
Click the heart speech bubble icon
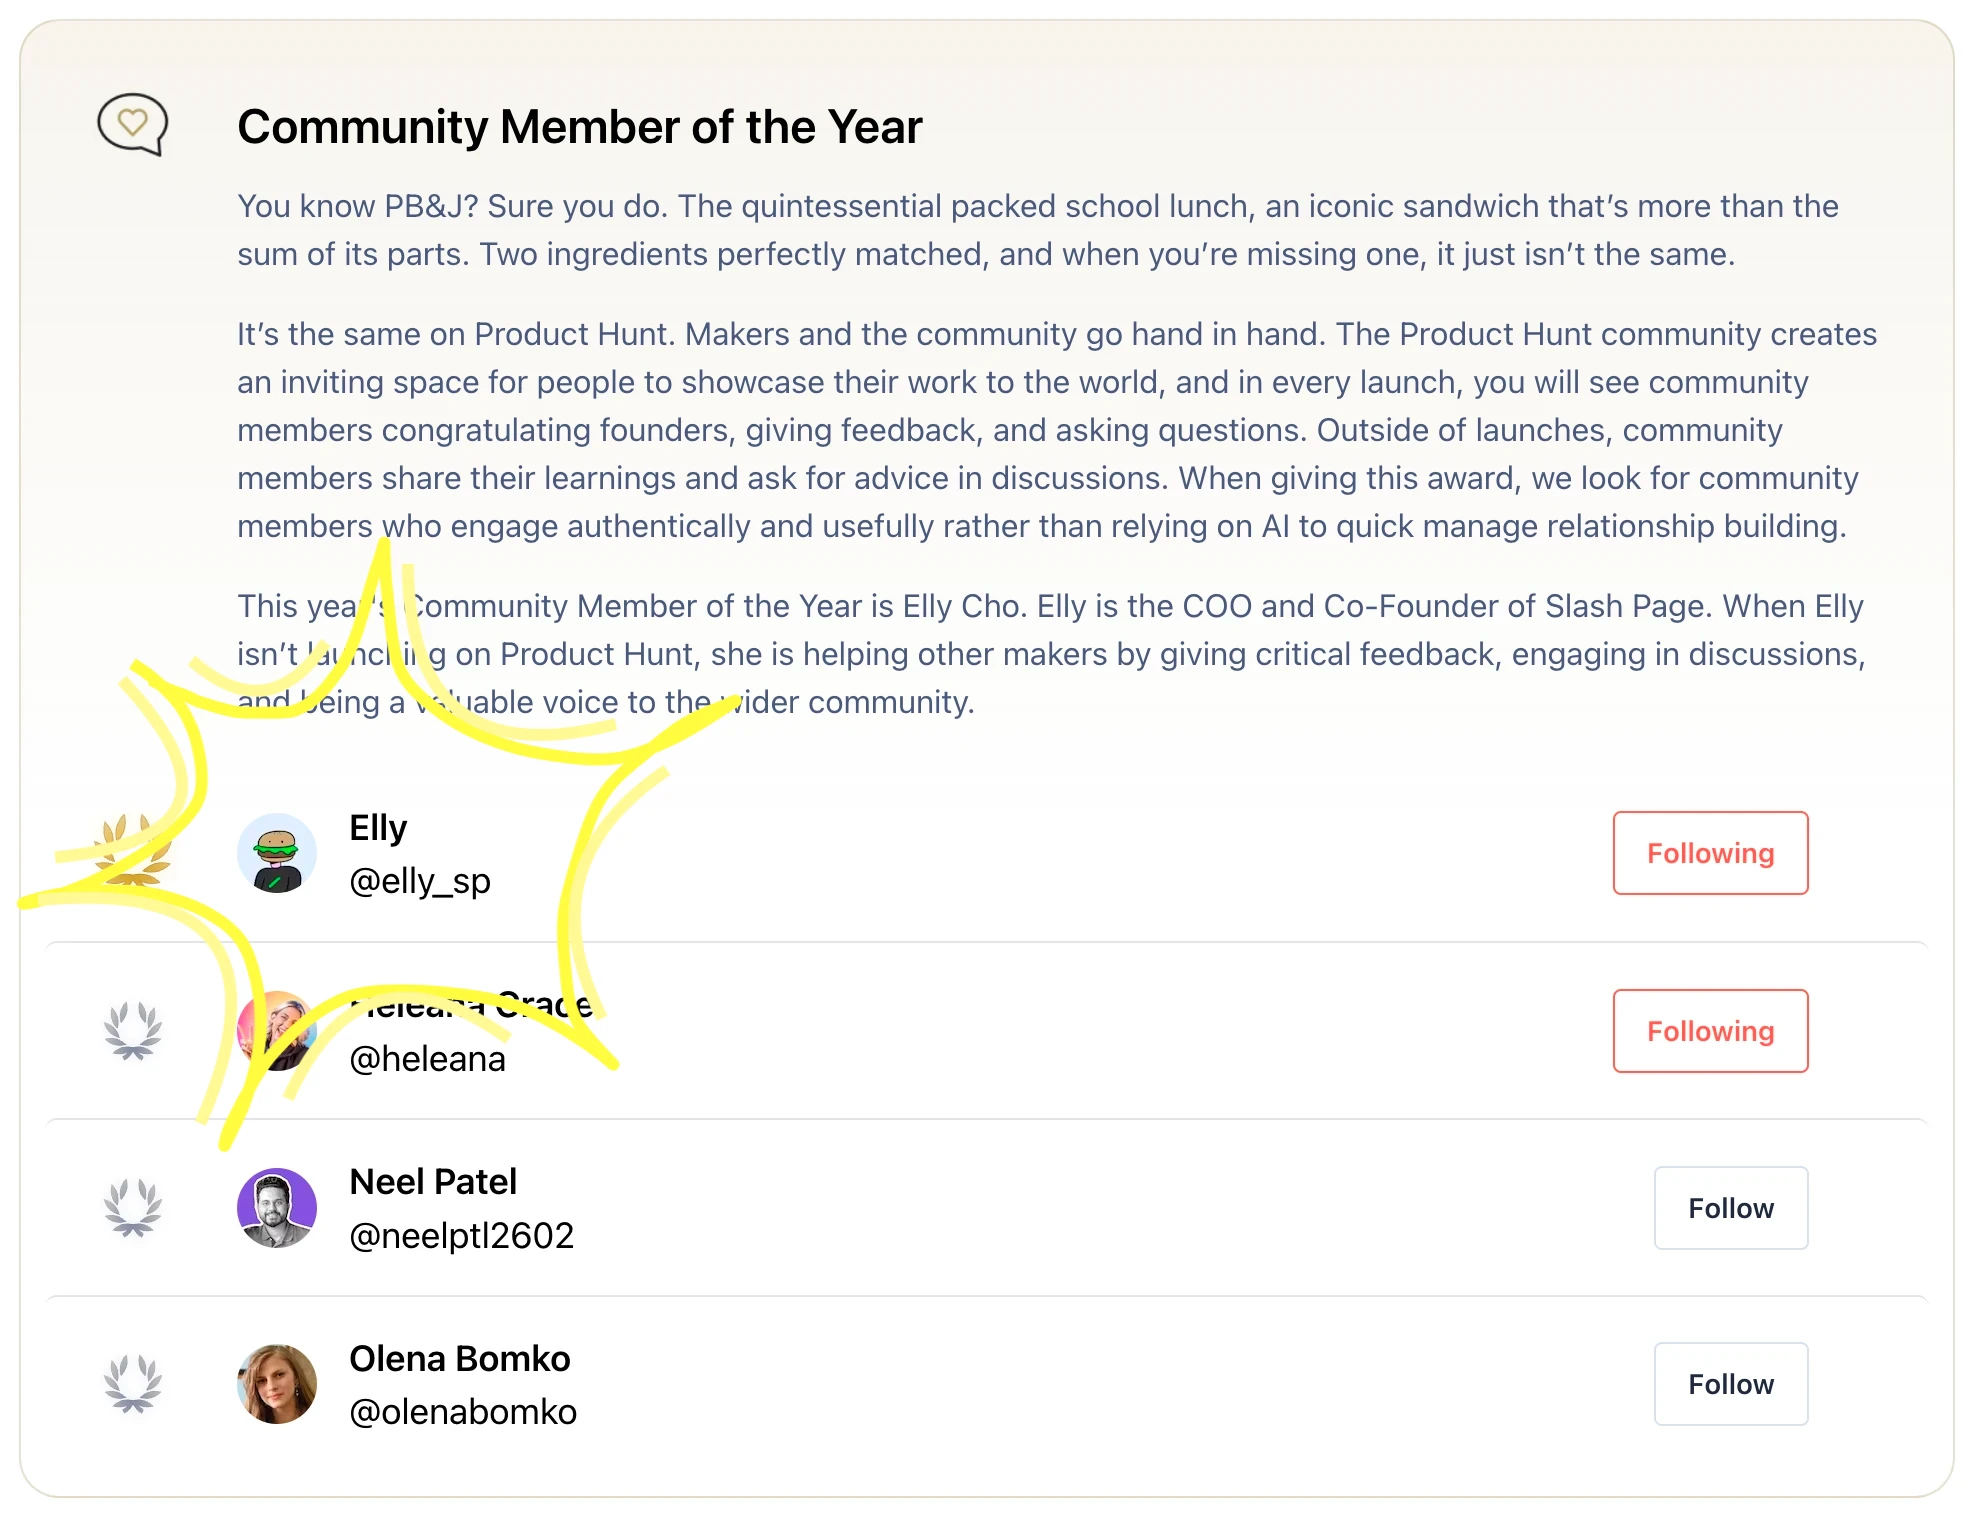[x=132, y=125]
